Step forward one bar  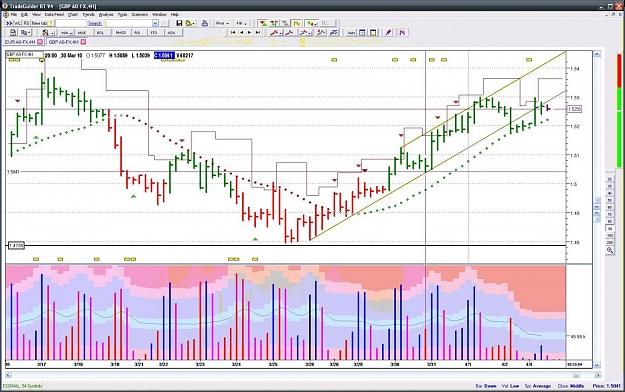click(250, 33)
